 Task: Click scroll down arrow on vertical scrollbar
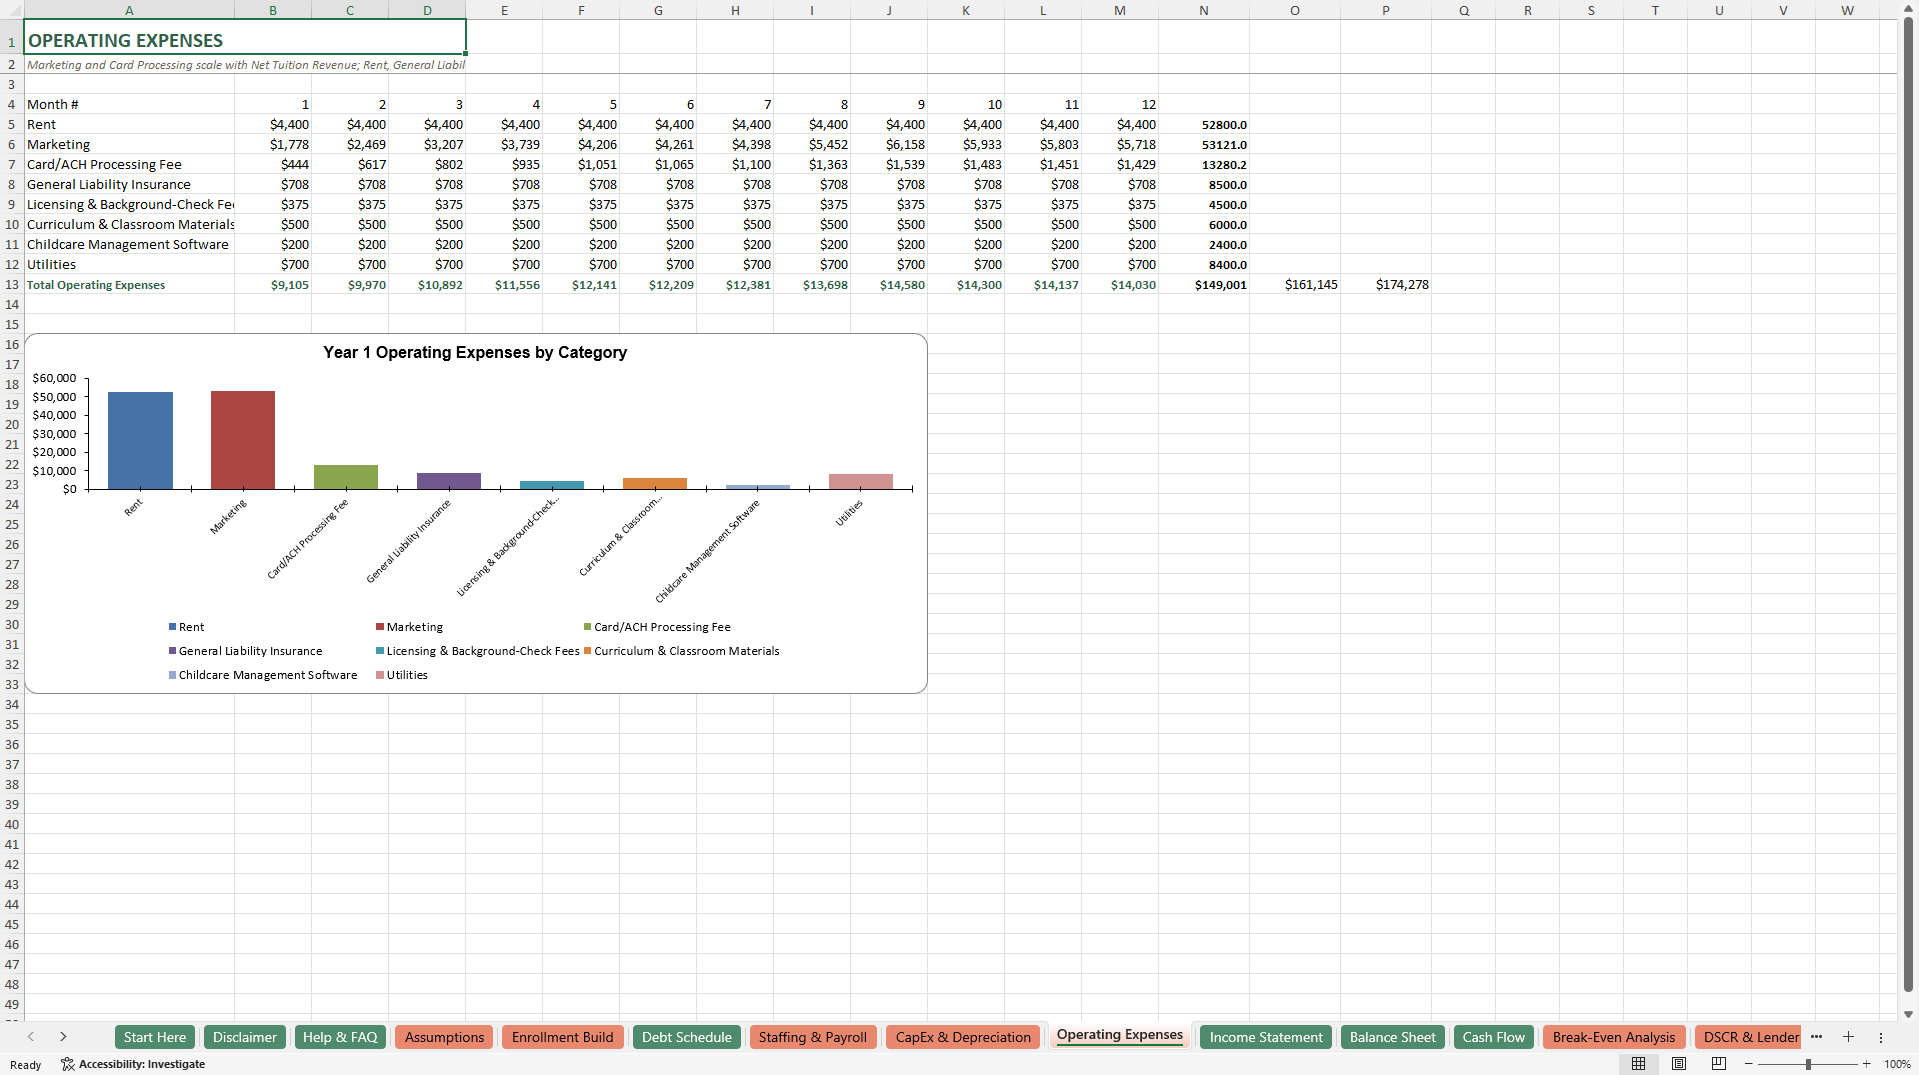tap(1908, 1014)
